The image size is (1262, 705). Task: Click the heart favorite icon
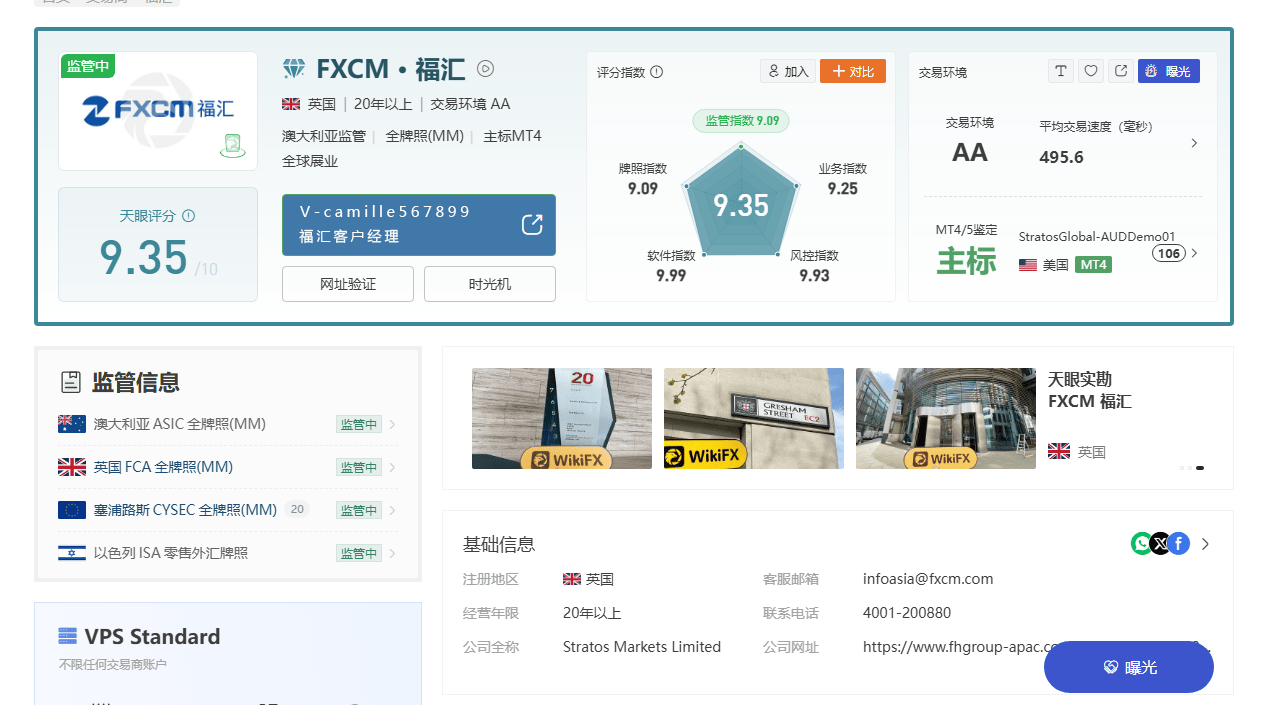(1091, 71)
